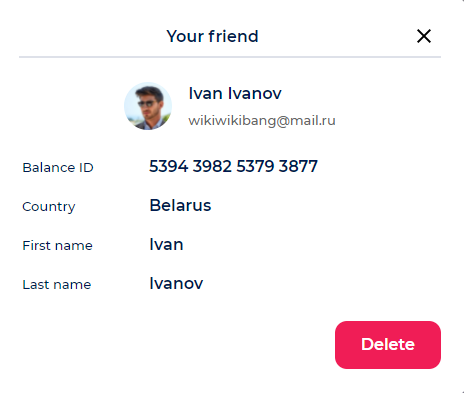The width and height of the screenshot is (464, 393).
Task: Click the header divider line under the title
Action: [230, 57]
